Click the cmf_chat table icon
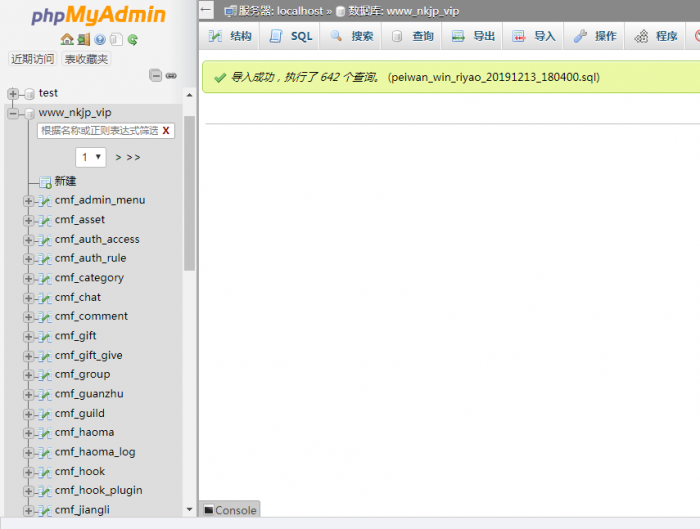 pos(44,297)
